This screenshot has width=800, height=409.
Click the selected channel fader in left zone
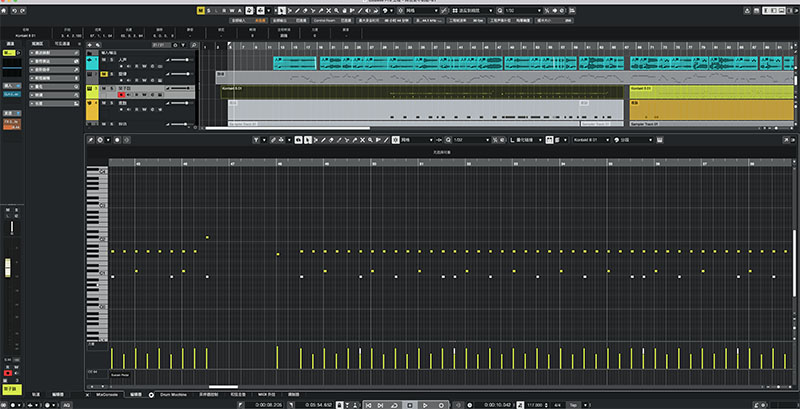8,268
